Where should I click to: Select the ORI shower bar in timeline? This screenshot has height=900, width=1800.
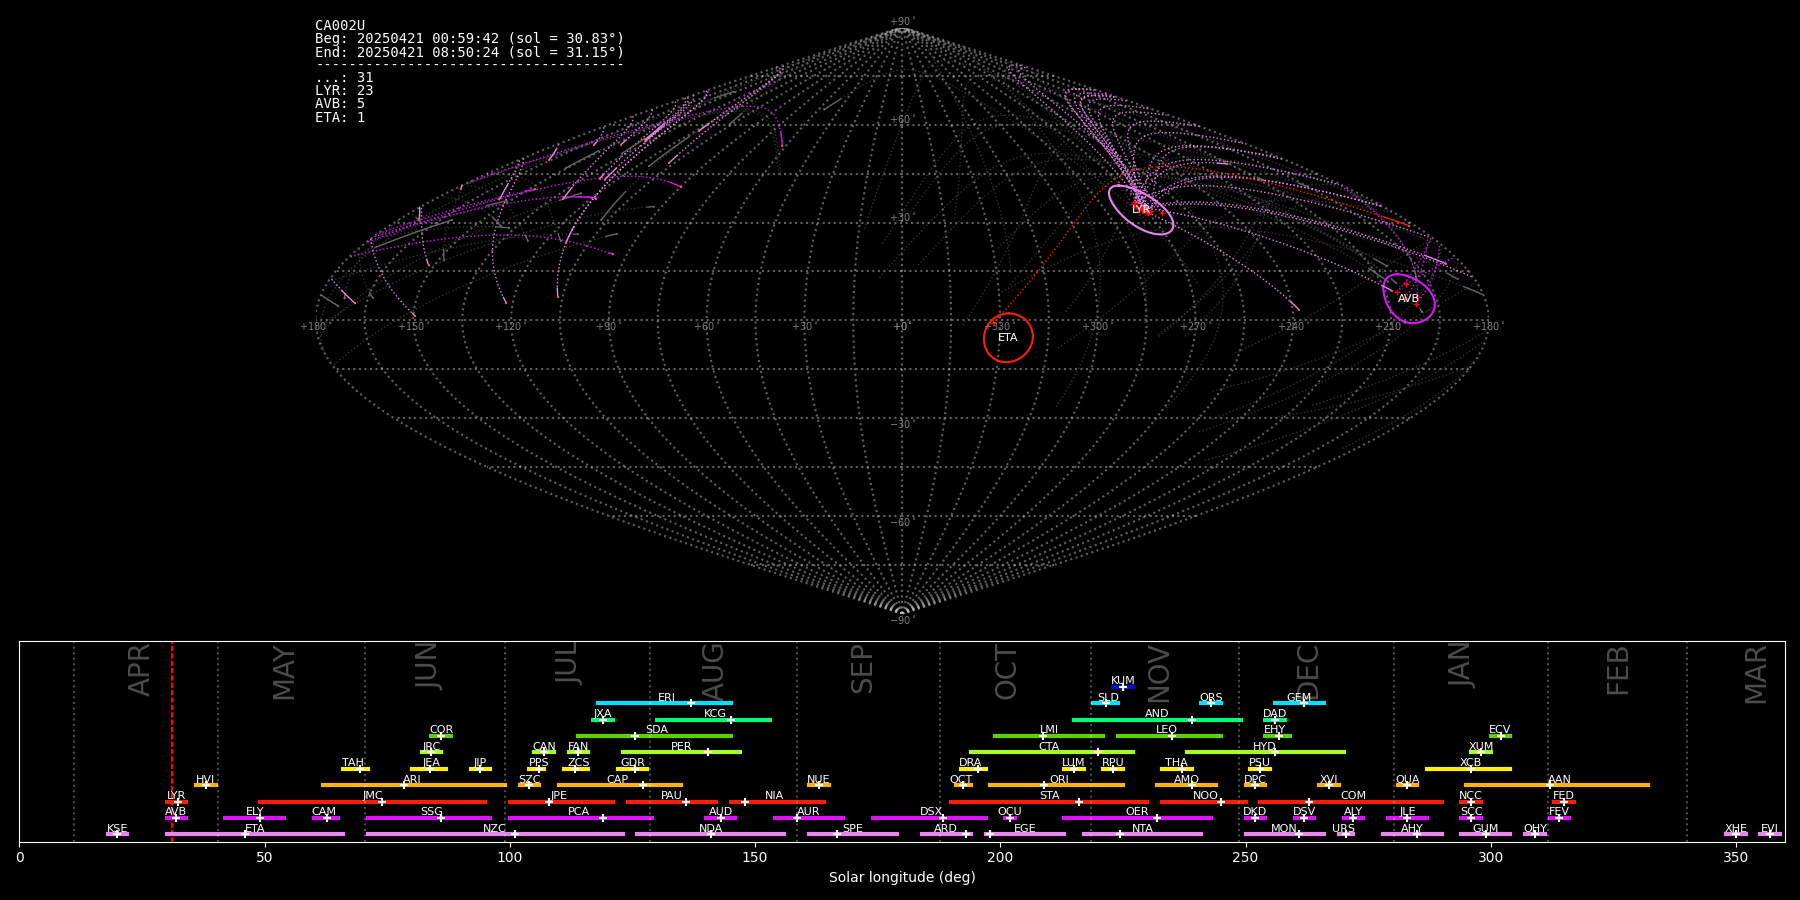(x=1056, y=785)
